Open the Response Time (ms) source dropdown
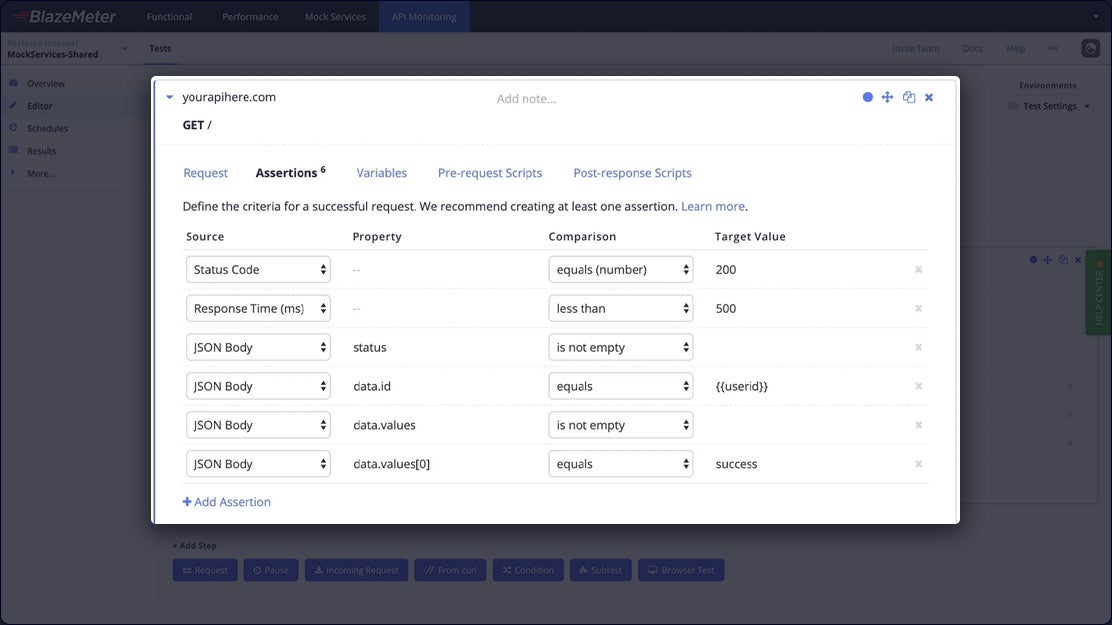 click(x=258, y=309)
